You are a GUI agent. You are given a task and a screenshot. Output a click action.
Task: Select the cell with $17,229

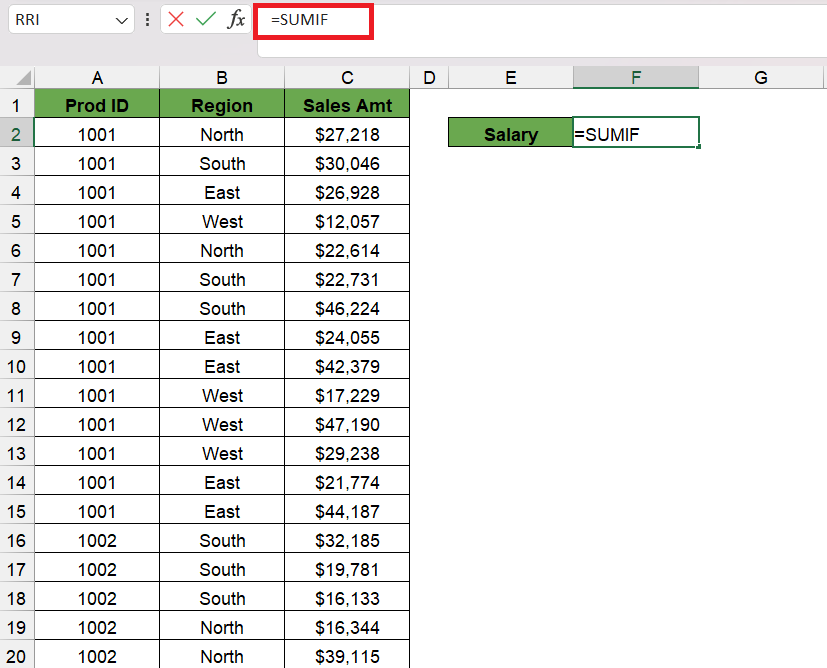(347, 395)
